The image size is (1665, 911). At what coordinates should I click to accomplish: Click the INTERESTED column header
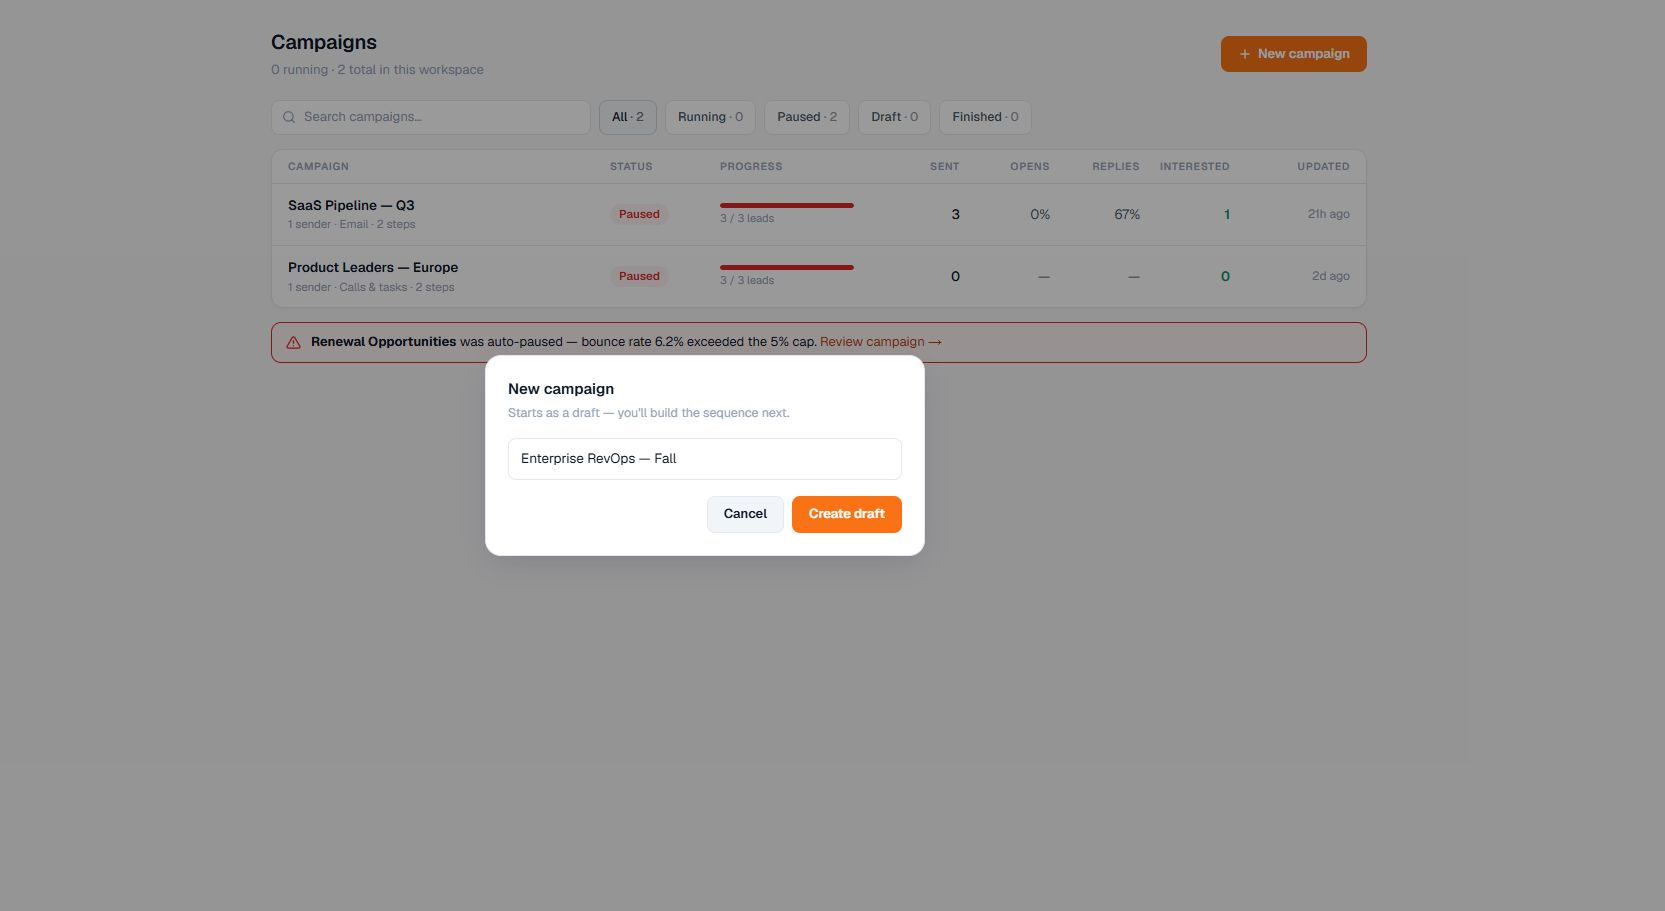pyautogui.click(x=1195, y=167)
